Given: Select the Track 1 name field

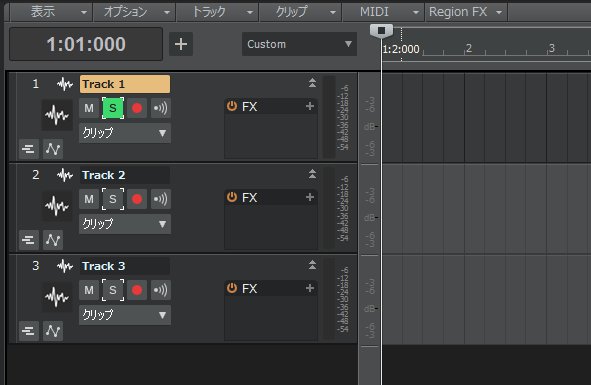Looking at the screenshot, I should coord(125,84).
